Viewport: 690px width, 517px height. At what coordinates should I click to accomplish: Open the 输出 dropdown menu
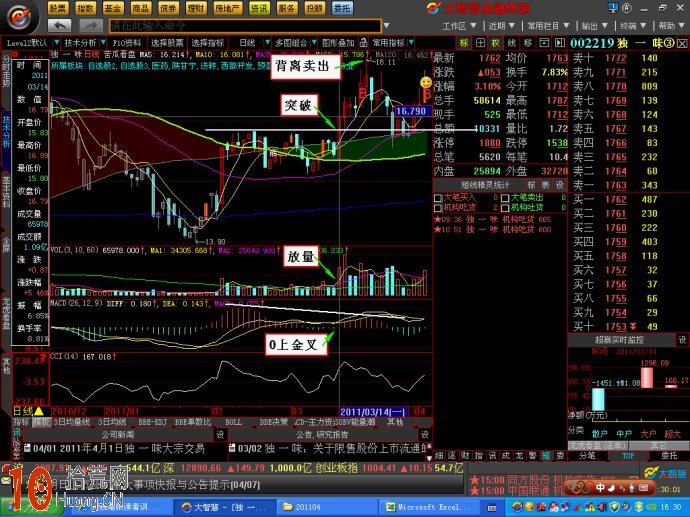click(x=595, y=26)
